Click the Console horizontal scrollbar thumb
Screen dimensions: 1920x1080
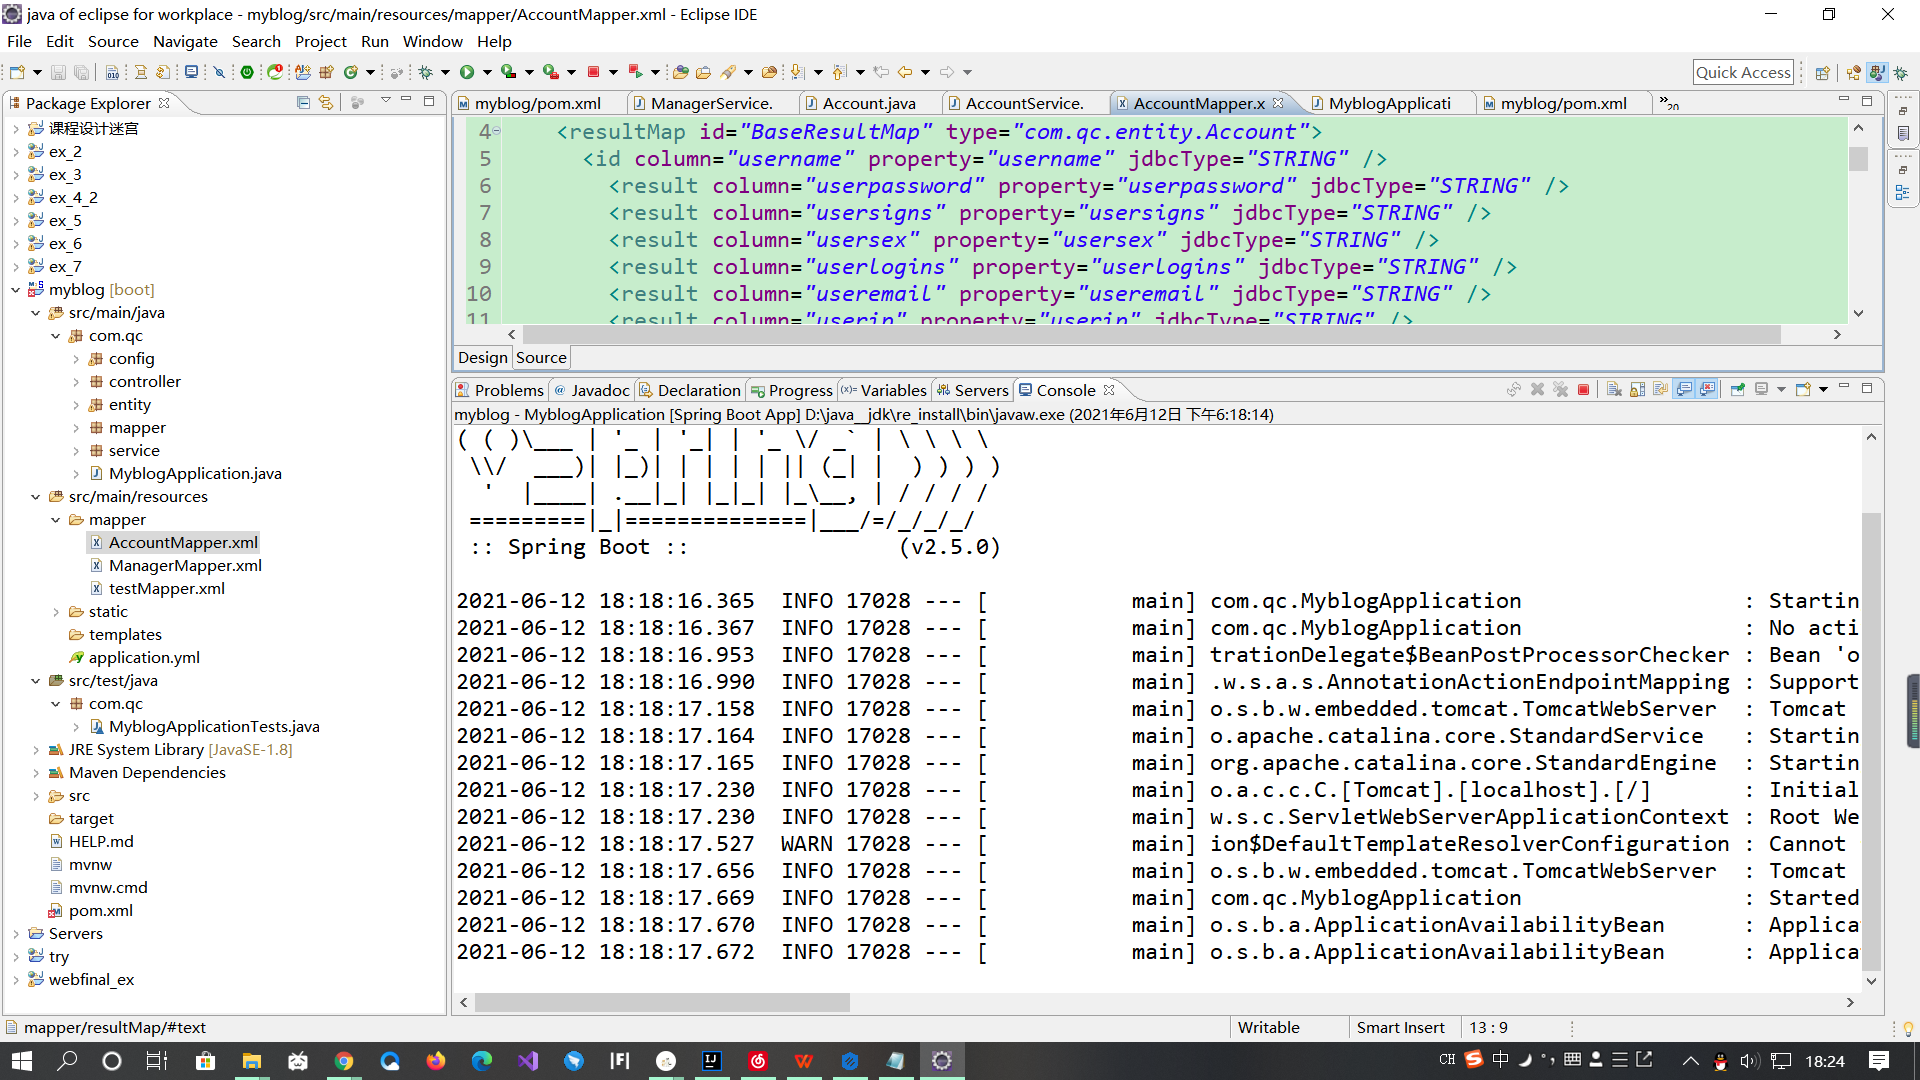[662, 1002]
